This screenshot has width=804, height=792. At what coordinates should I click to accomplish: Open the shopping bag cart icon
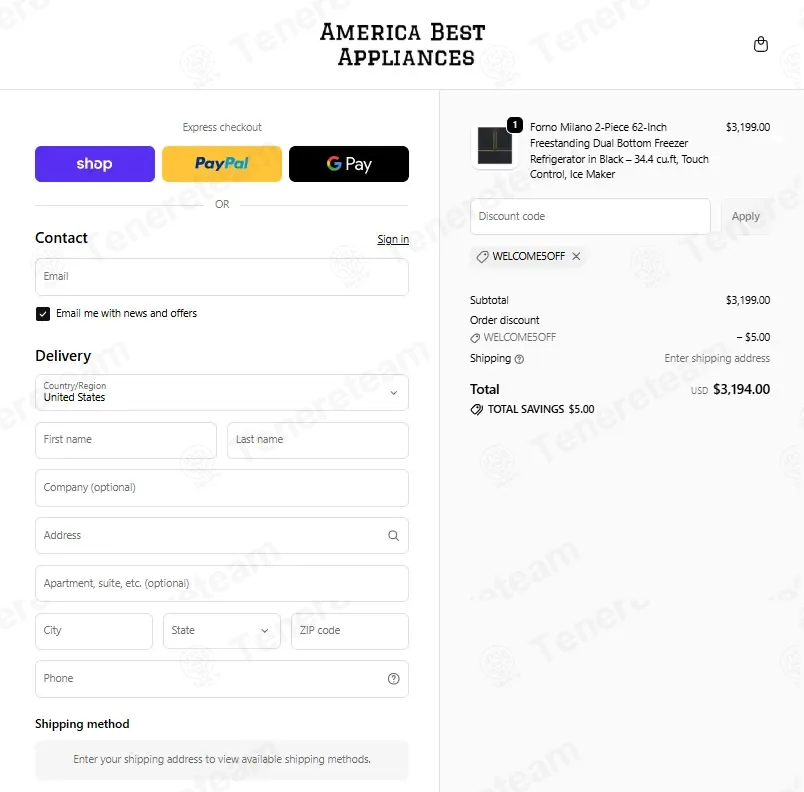pos(760,45)
